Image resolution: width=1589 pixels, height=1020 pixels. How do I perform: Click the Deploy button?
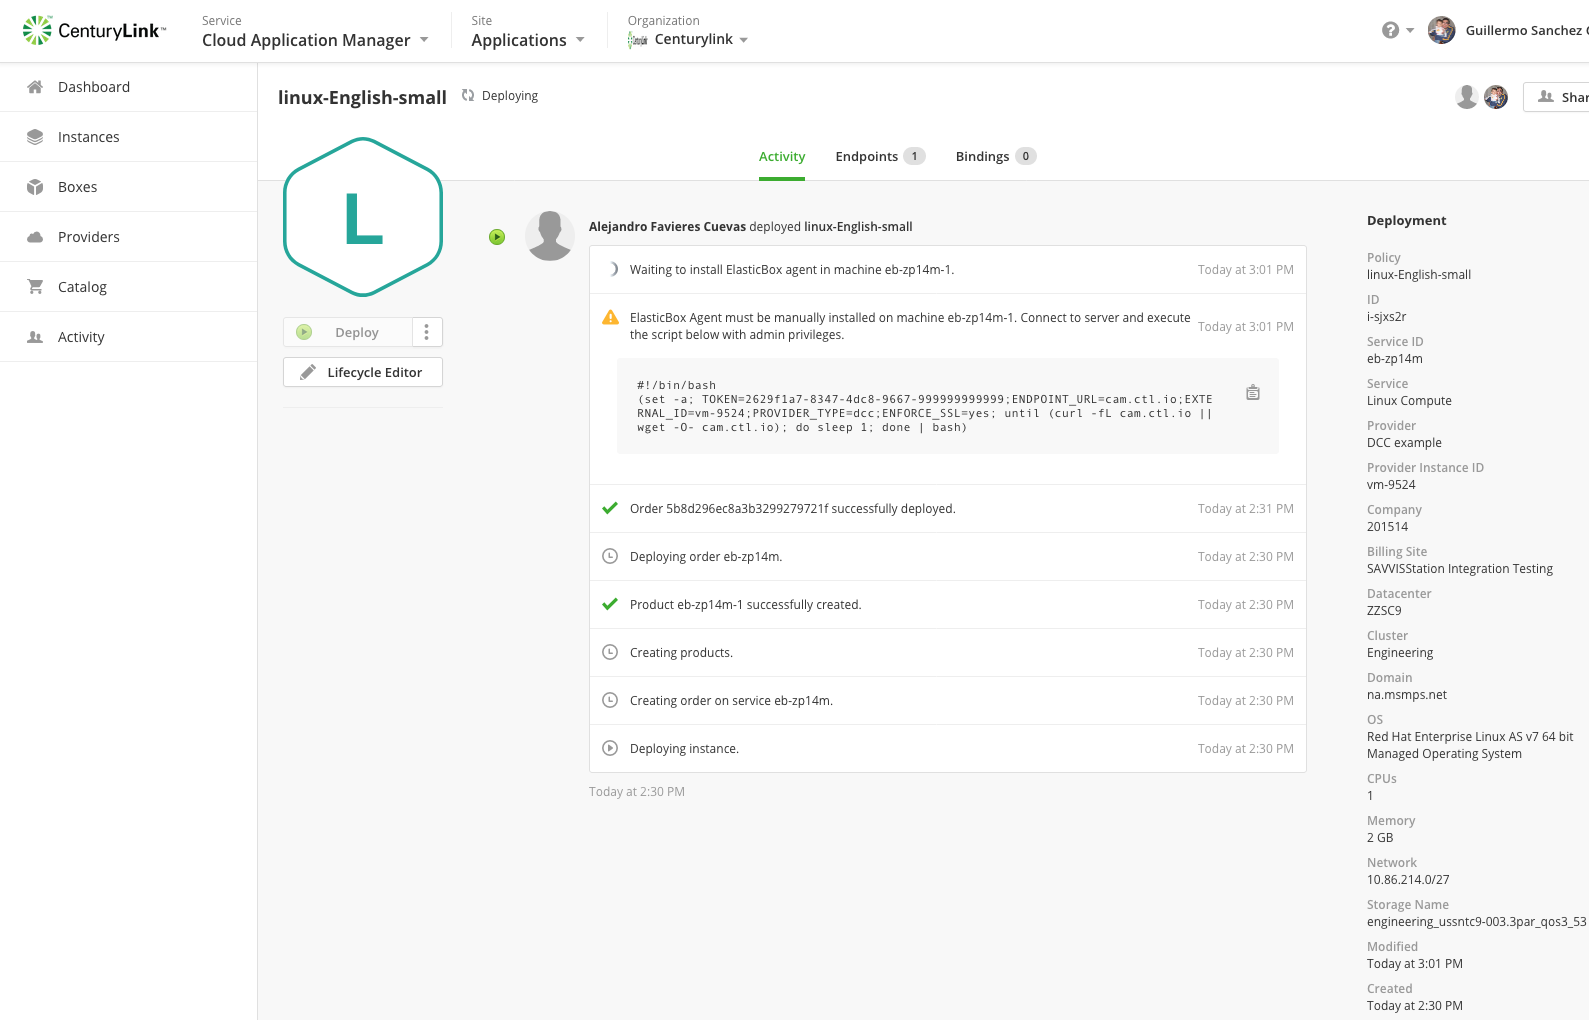(348, 332)
